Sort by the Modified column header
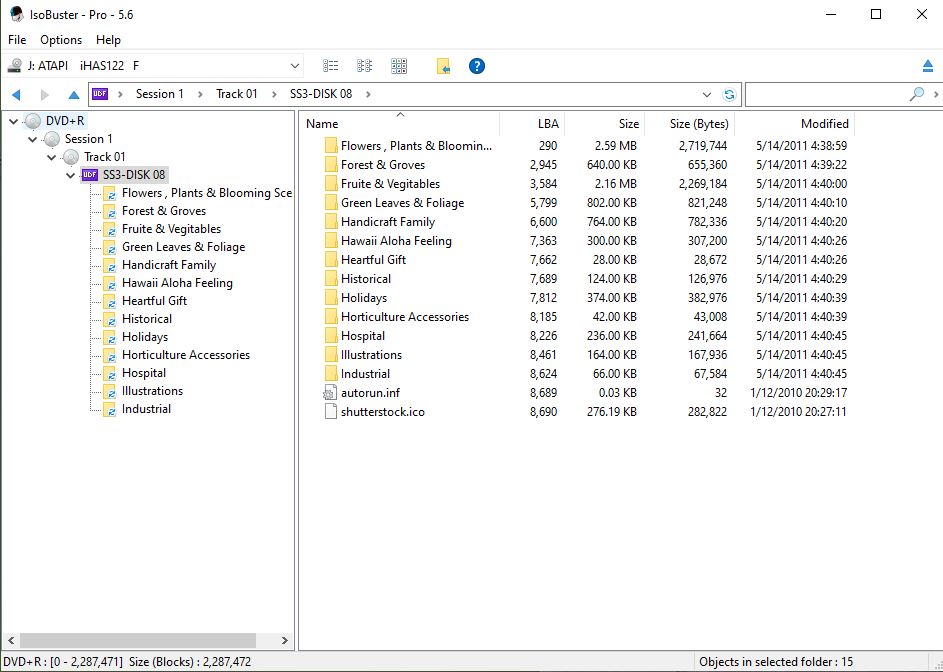The height and width of the screenshot is (672, 943). pyautogui.click(x=824, y=124)
